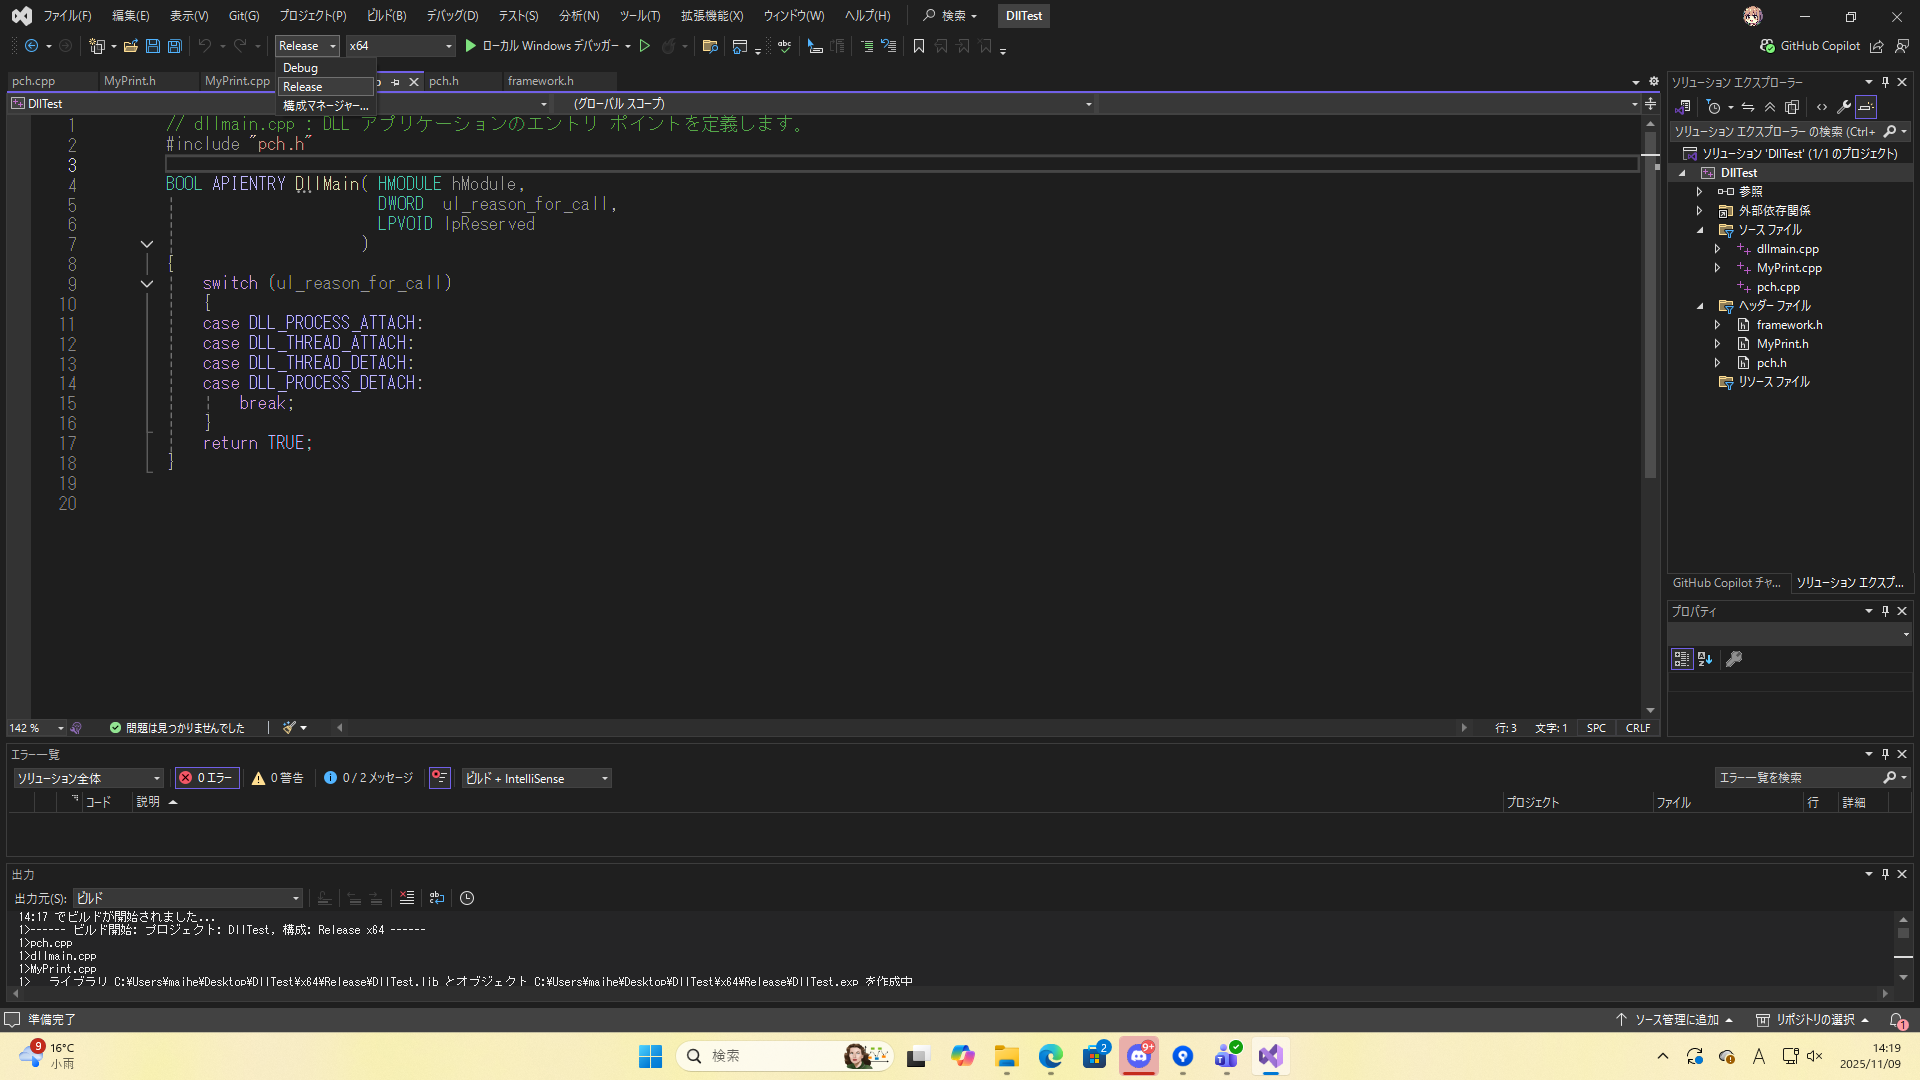Viewport: 1920px width, 1080px height.
Task: Click word wrap icon in output toolbar
Action: [x=437, y=898]
